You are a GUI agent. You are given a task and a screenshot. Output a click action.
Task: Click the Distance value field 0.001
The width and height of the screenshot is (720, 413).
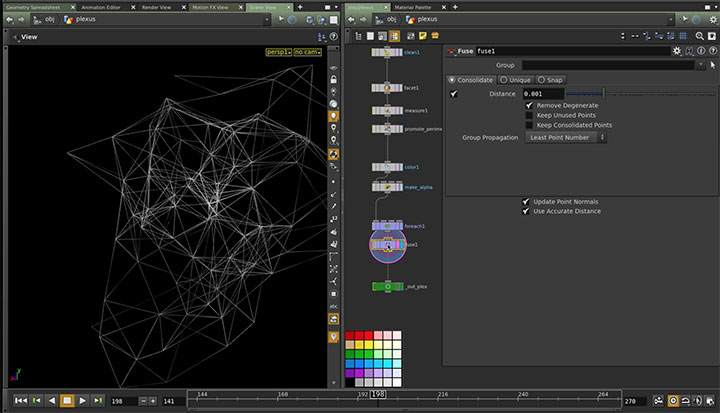tap(543, 94)
